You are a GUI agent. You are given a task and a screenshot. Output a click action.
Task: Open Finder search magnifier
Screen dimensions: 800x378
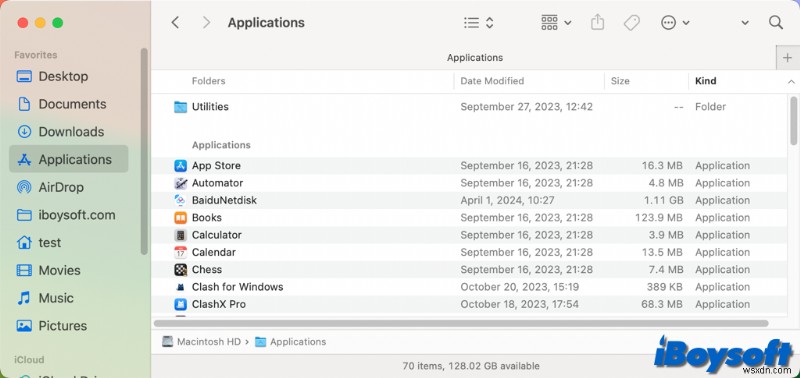tap(776, 22)
